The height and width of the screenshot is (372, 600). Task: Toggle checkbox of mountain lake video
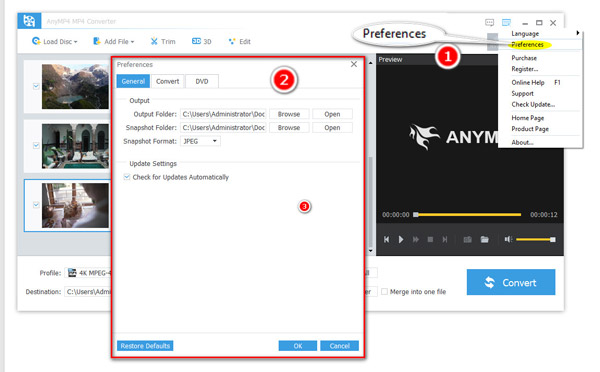(36, 86)
